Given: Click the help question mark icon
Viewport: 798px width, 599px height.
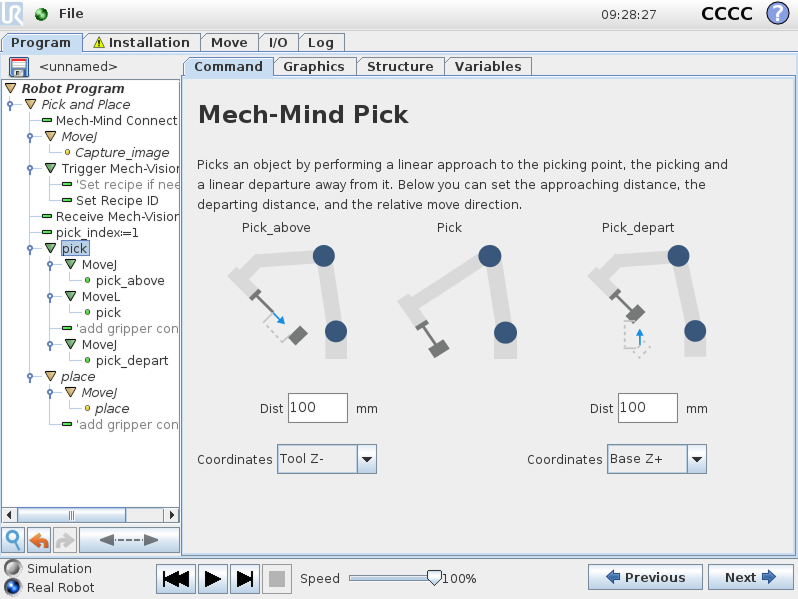Looking at the screenshot, I should (777, 13).
